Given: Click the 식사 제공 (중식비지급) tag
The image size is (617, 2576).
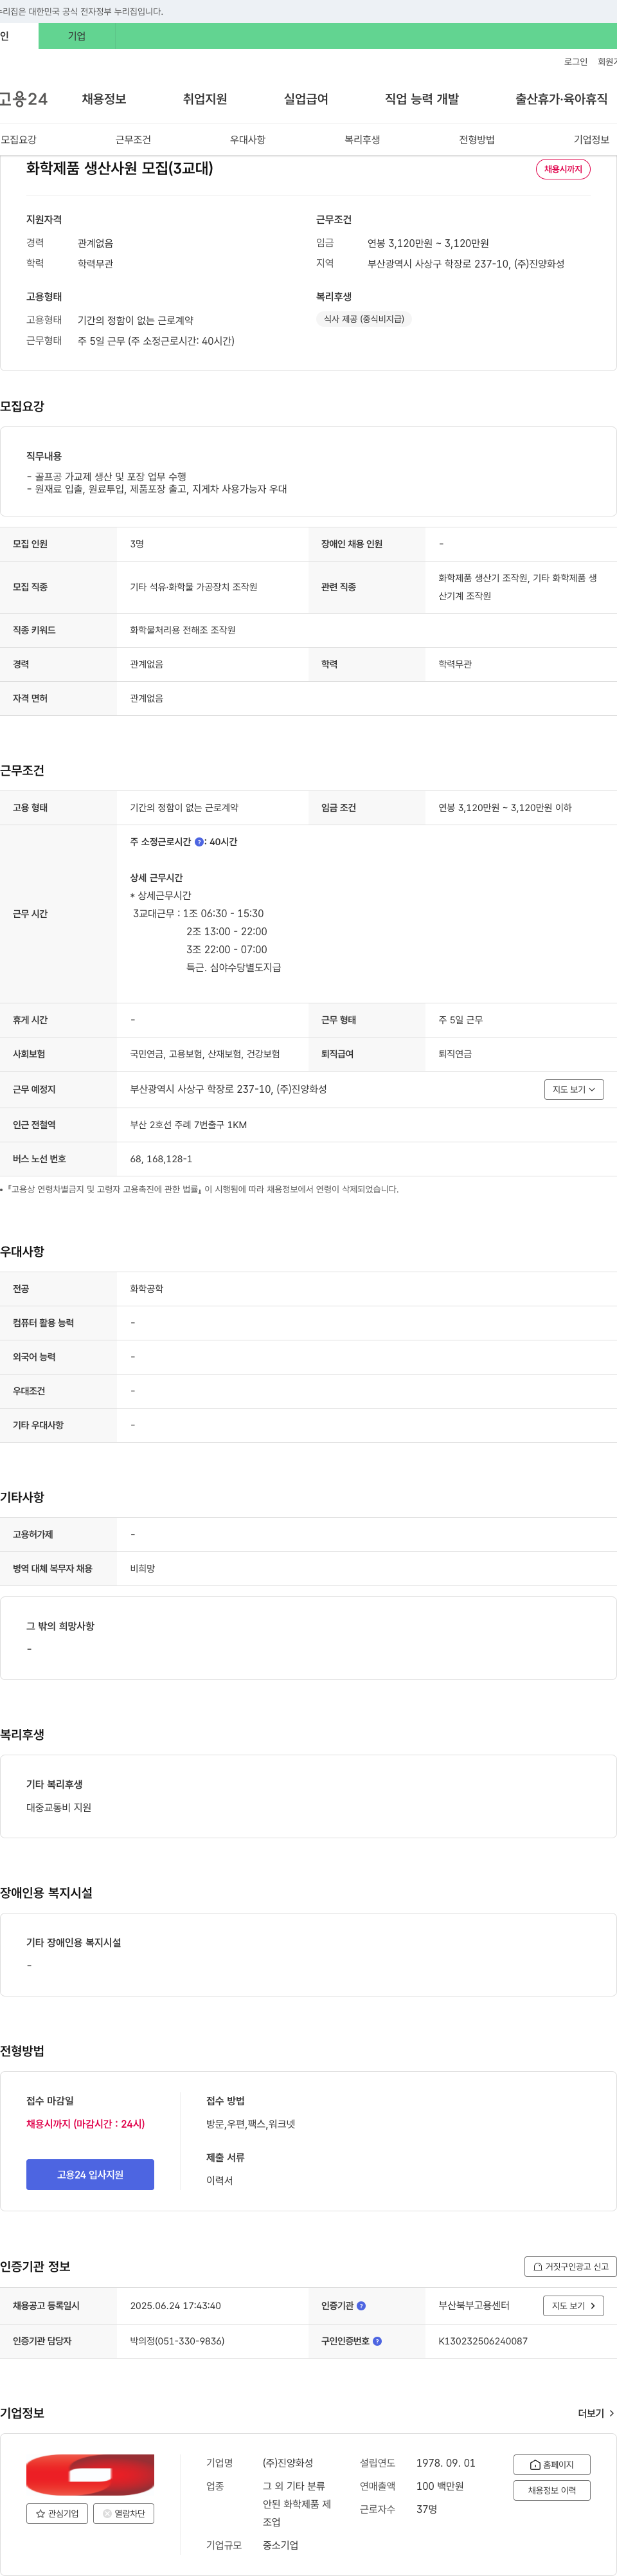Looking at the screenshot, I should [x=364, y=319].
